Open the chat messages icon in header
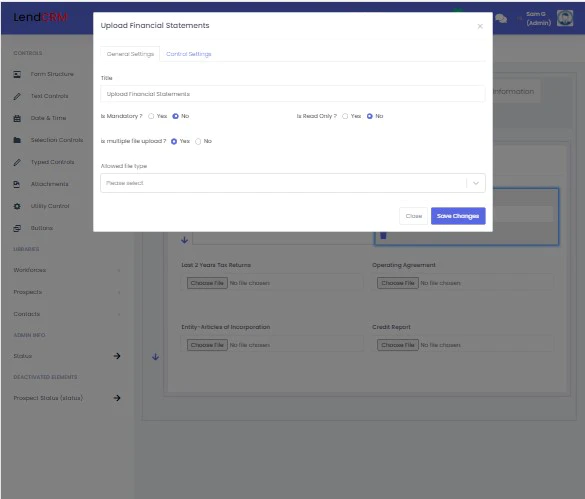The image size is (585, 499). click(x=501, y=18)
